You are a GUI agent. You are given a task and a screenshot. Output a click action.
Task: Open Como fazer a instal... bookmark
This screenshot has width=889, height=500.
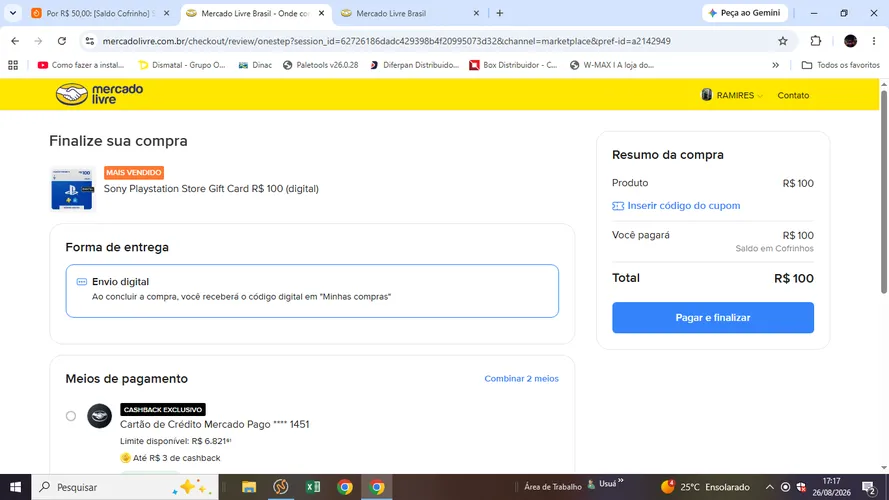(x=81, y=65)
